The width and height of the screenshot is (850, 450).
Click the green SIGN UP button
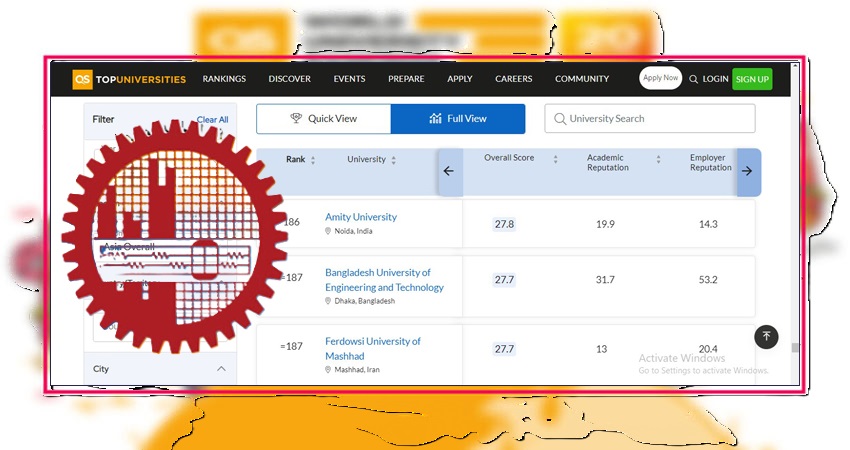[x=752, y=79]
